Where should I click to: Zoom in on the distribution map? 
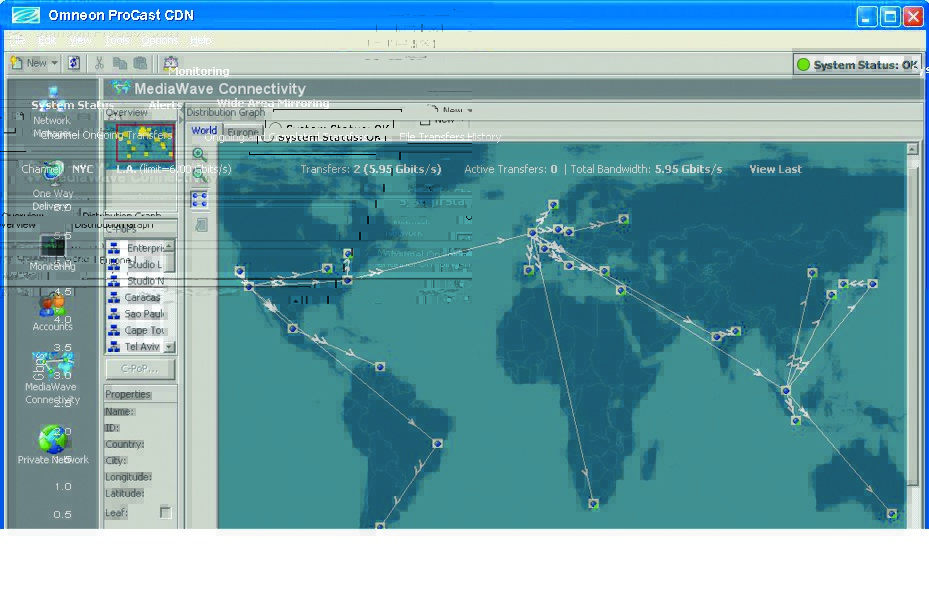coord(200,155)
